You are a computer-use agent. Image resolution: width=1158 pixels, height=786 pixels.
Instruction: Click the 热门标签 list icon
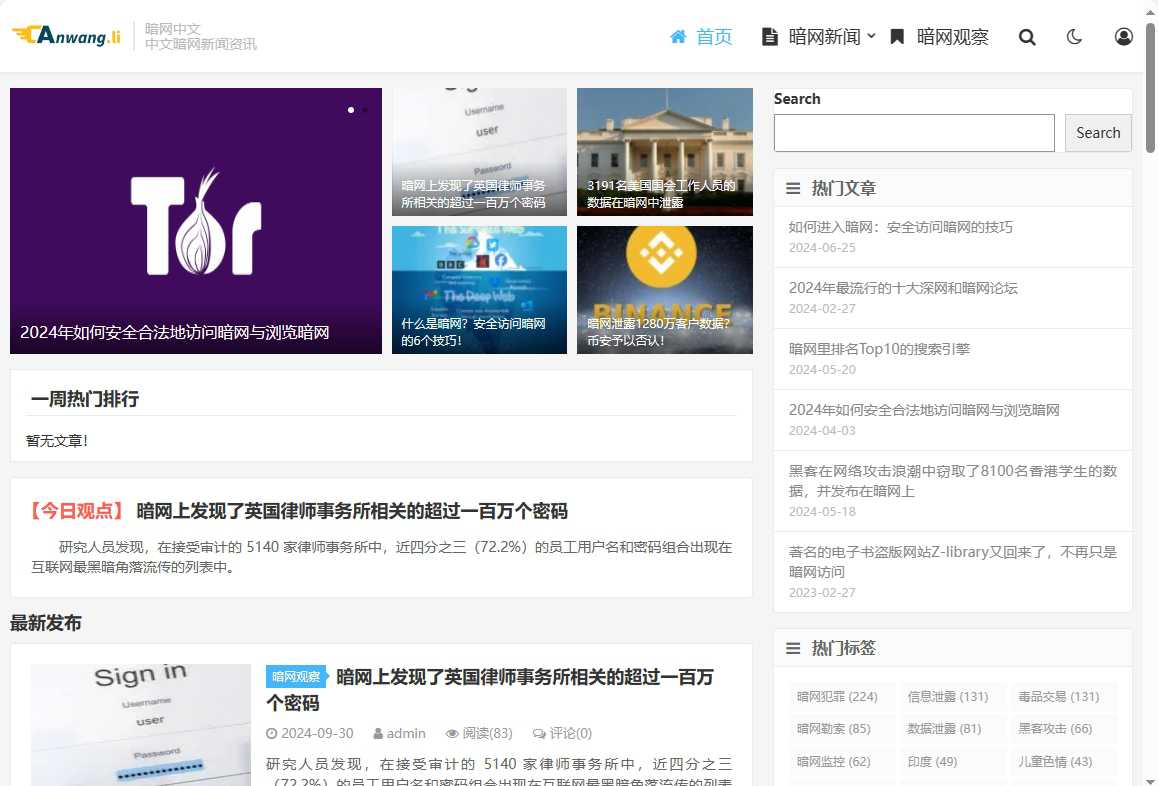pyautogui.click(x=793, y=649)
